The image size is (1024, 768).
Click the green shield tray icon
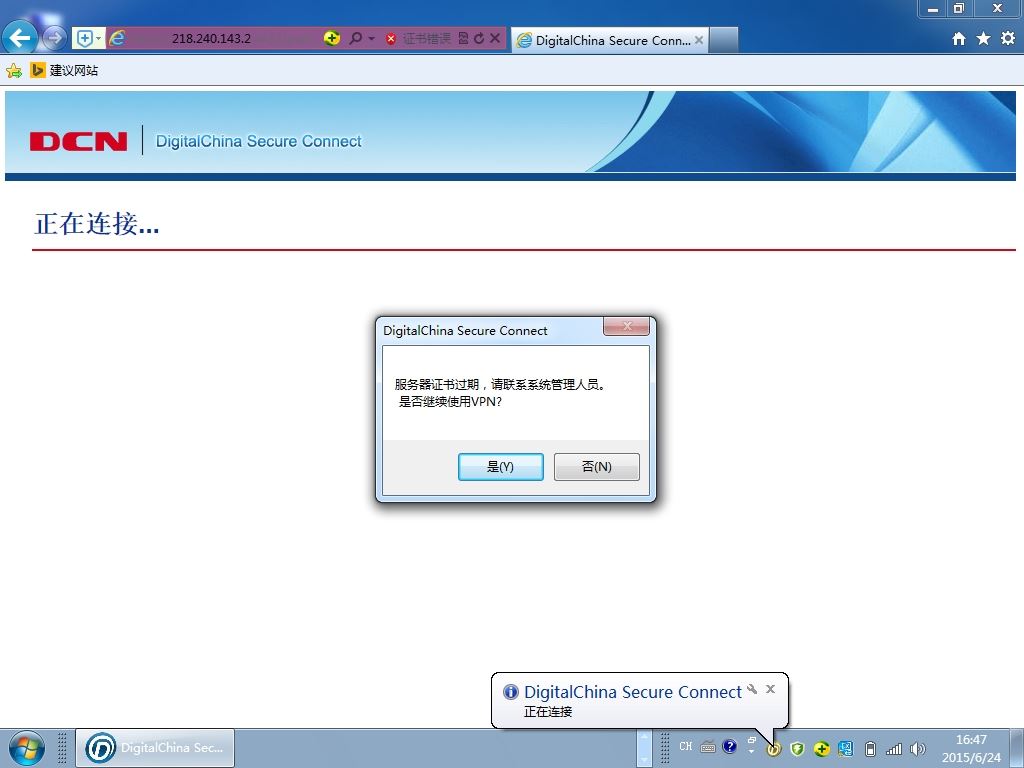[x=797, y=749]
